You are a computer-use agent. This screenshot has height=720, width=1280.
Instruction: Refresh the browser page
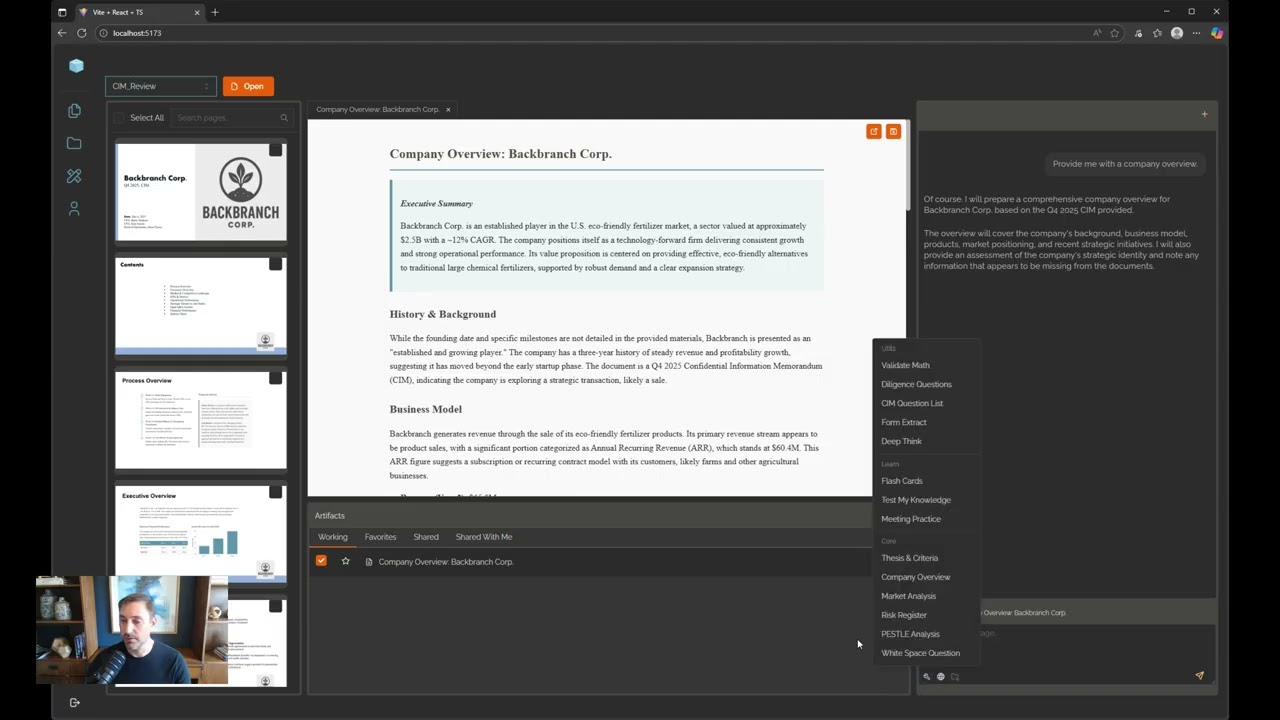click(82, 33)
